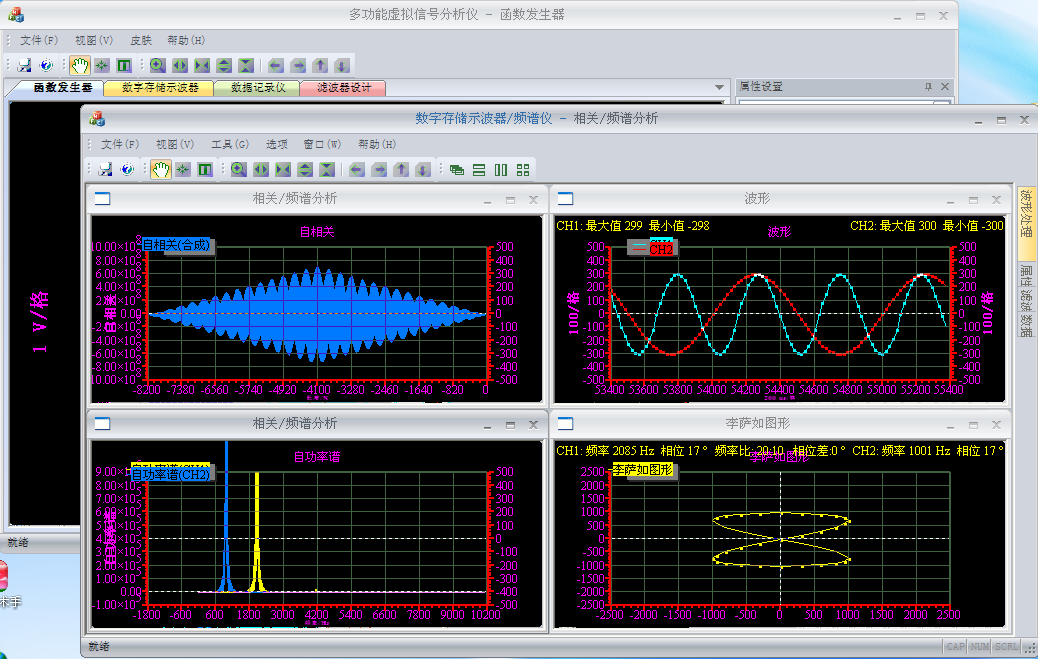Click CH2 最大值 300 readout in waveform window
Image resolution: width=1038 pixels, height=659 pixels.
click(x=894, y=225)
